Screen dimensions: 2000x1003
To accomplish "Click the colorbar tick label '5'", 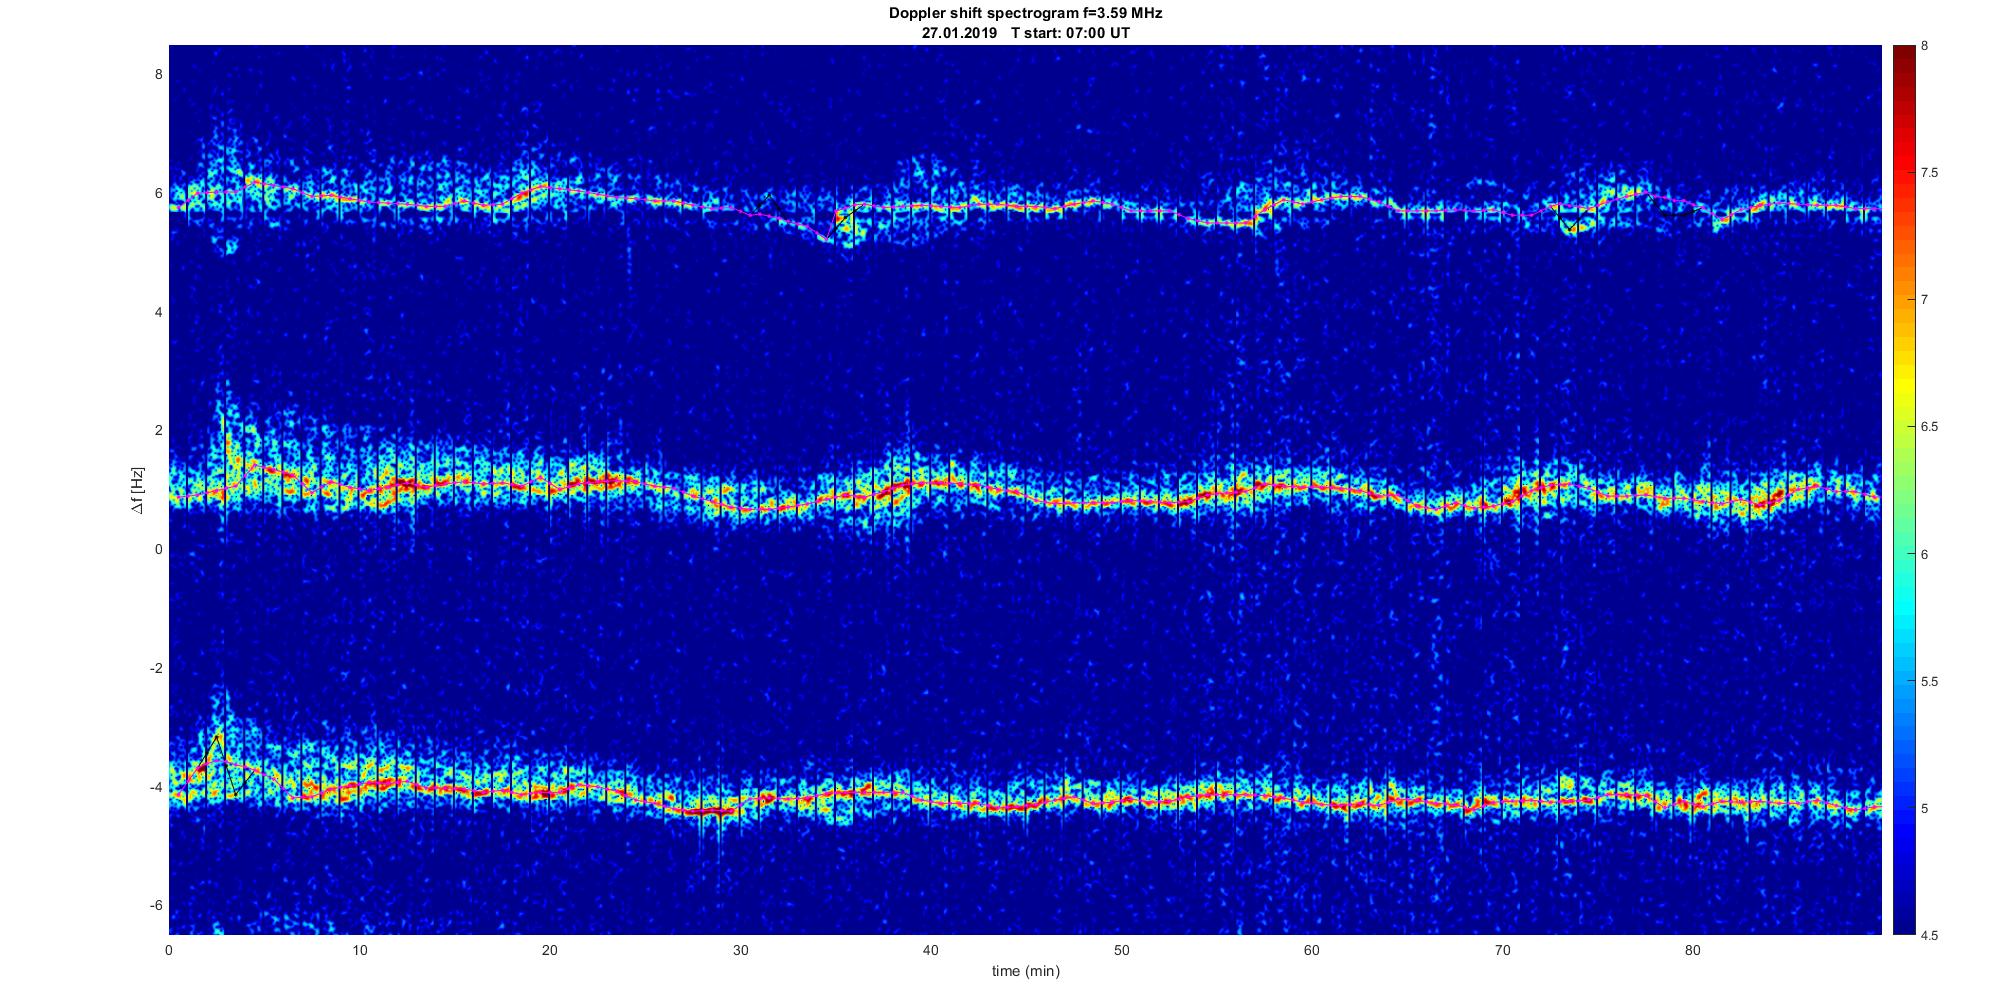I will click(x=1926, y=808).
